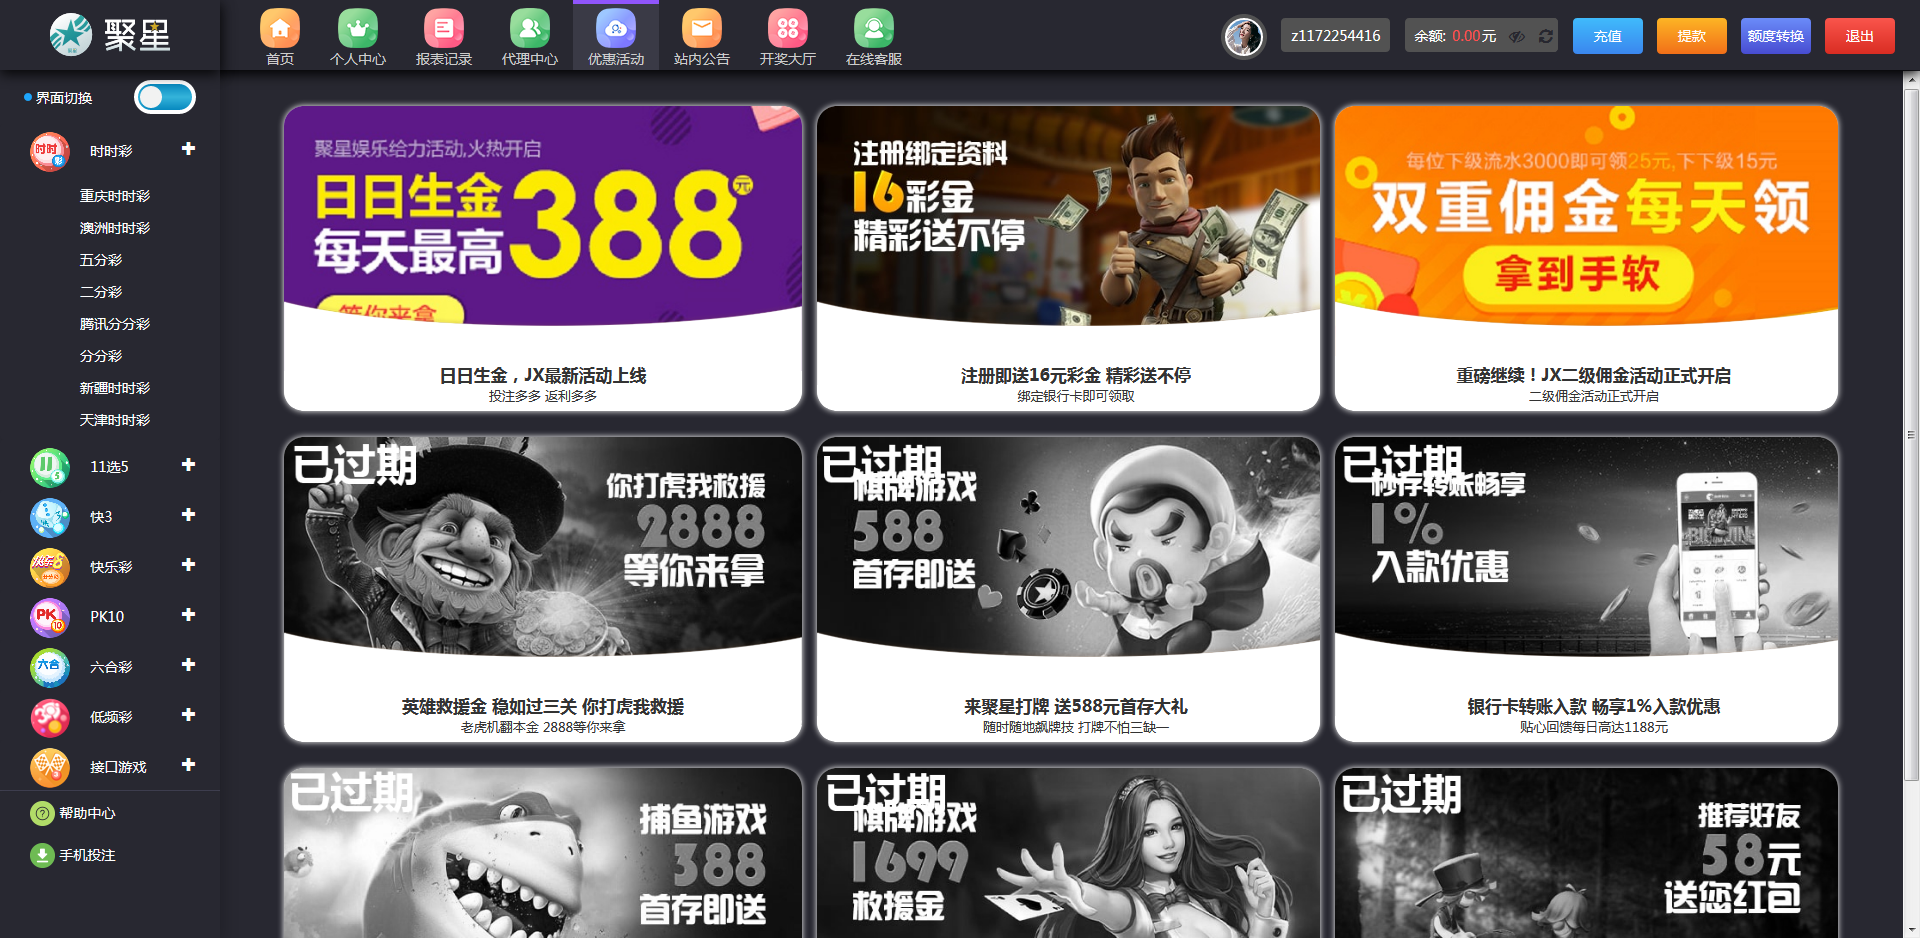Expand the 接口游戏 plus expander
The width and height of the screenshot is (1920, 938).
click(x=188, y=765)
